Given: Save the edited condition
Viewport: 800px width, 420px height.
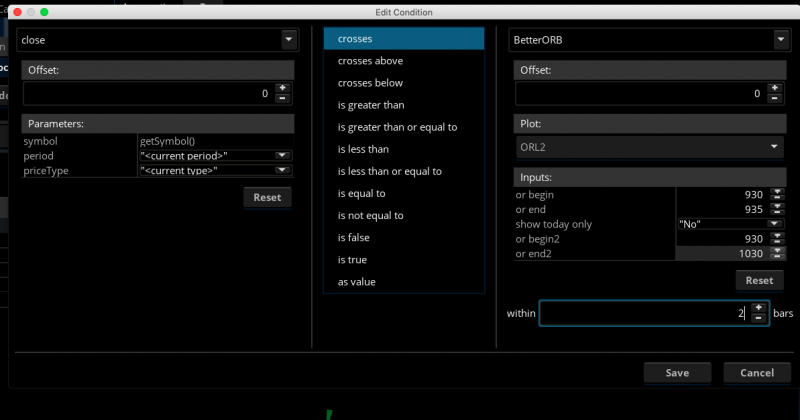Looking at the screenshot, I should (677, 373).
